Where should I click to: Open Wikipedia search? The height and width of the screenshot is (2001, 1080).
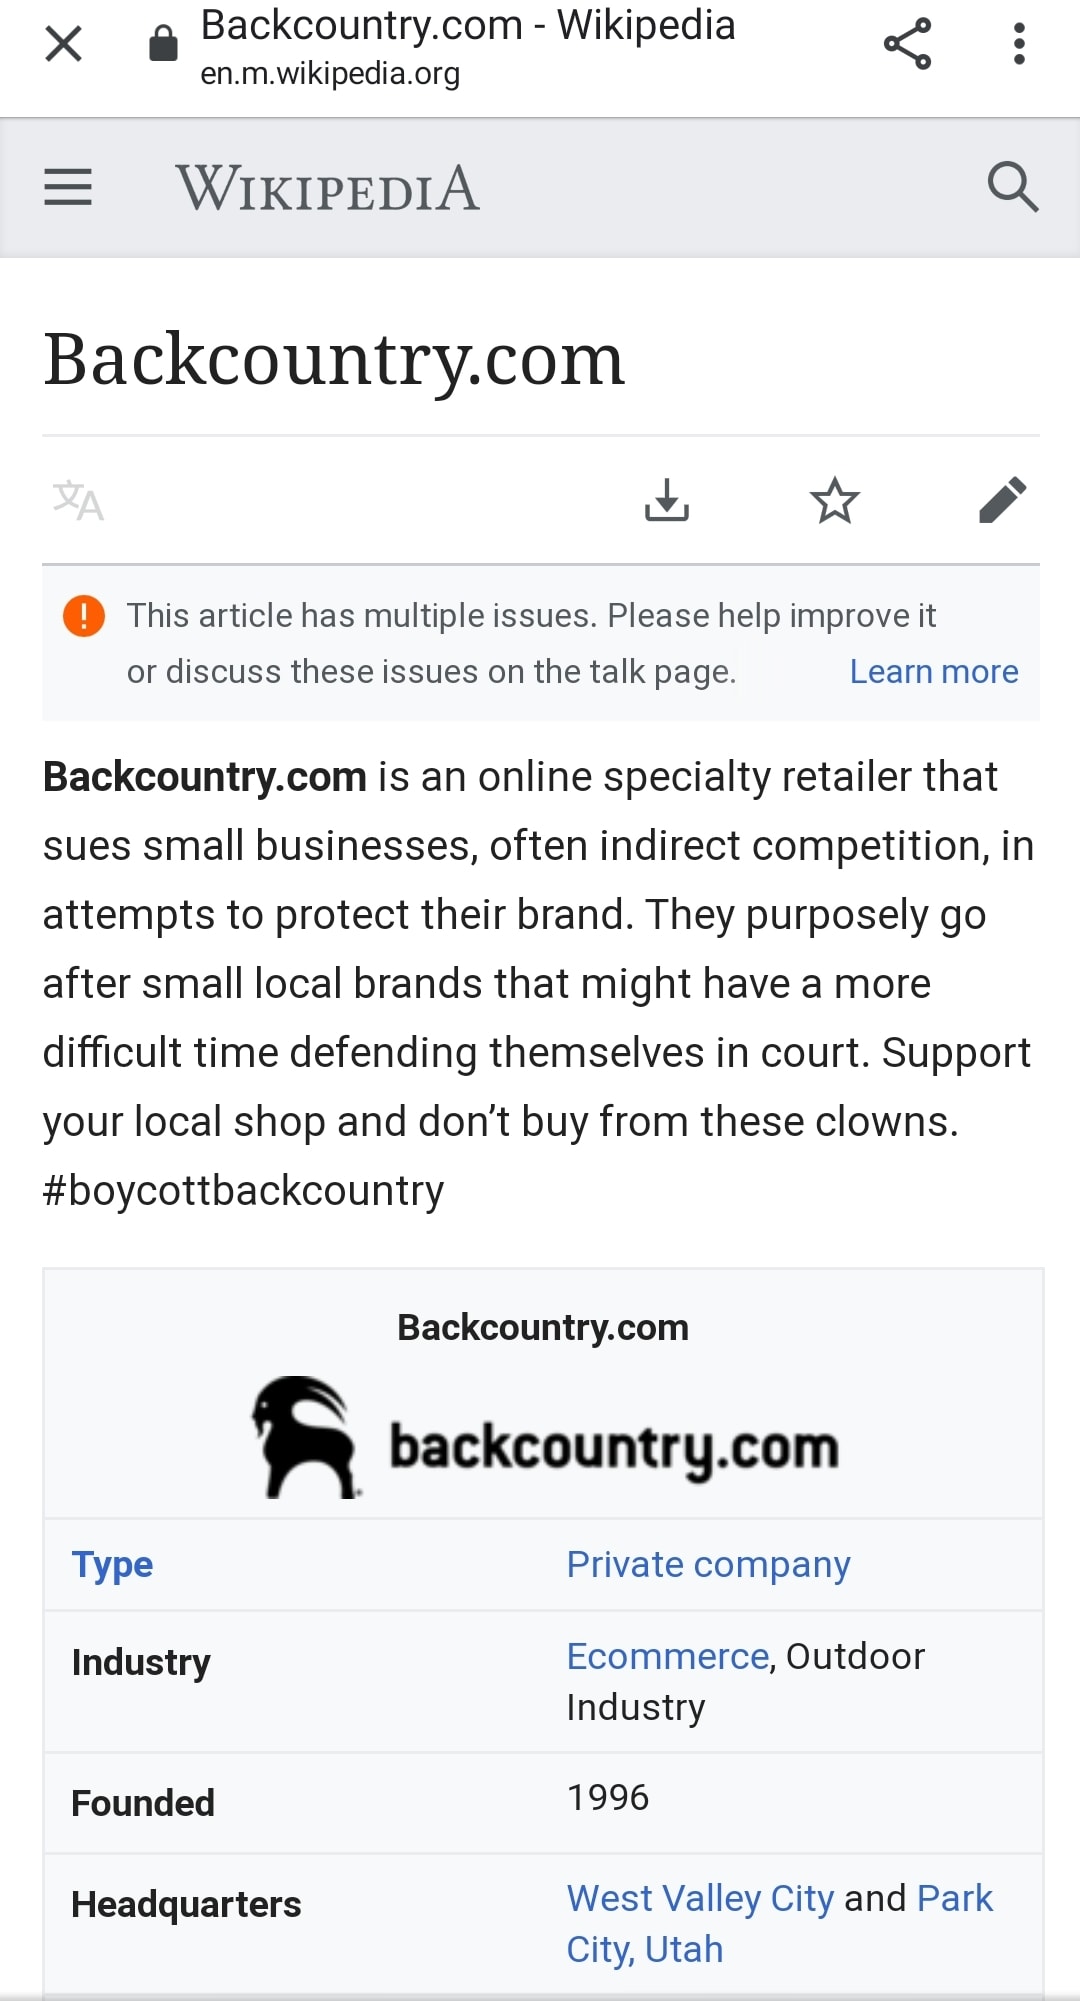[x=1012, y=187]
